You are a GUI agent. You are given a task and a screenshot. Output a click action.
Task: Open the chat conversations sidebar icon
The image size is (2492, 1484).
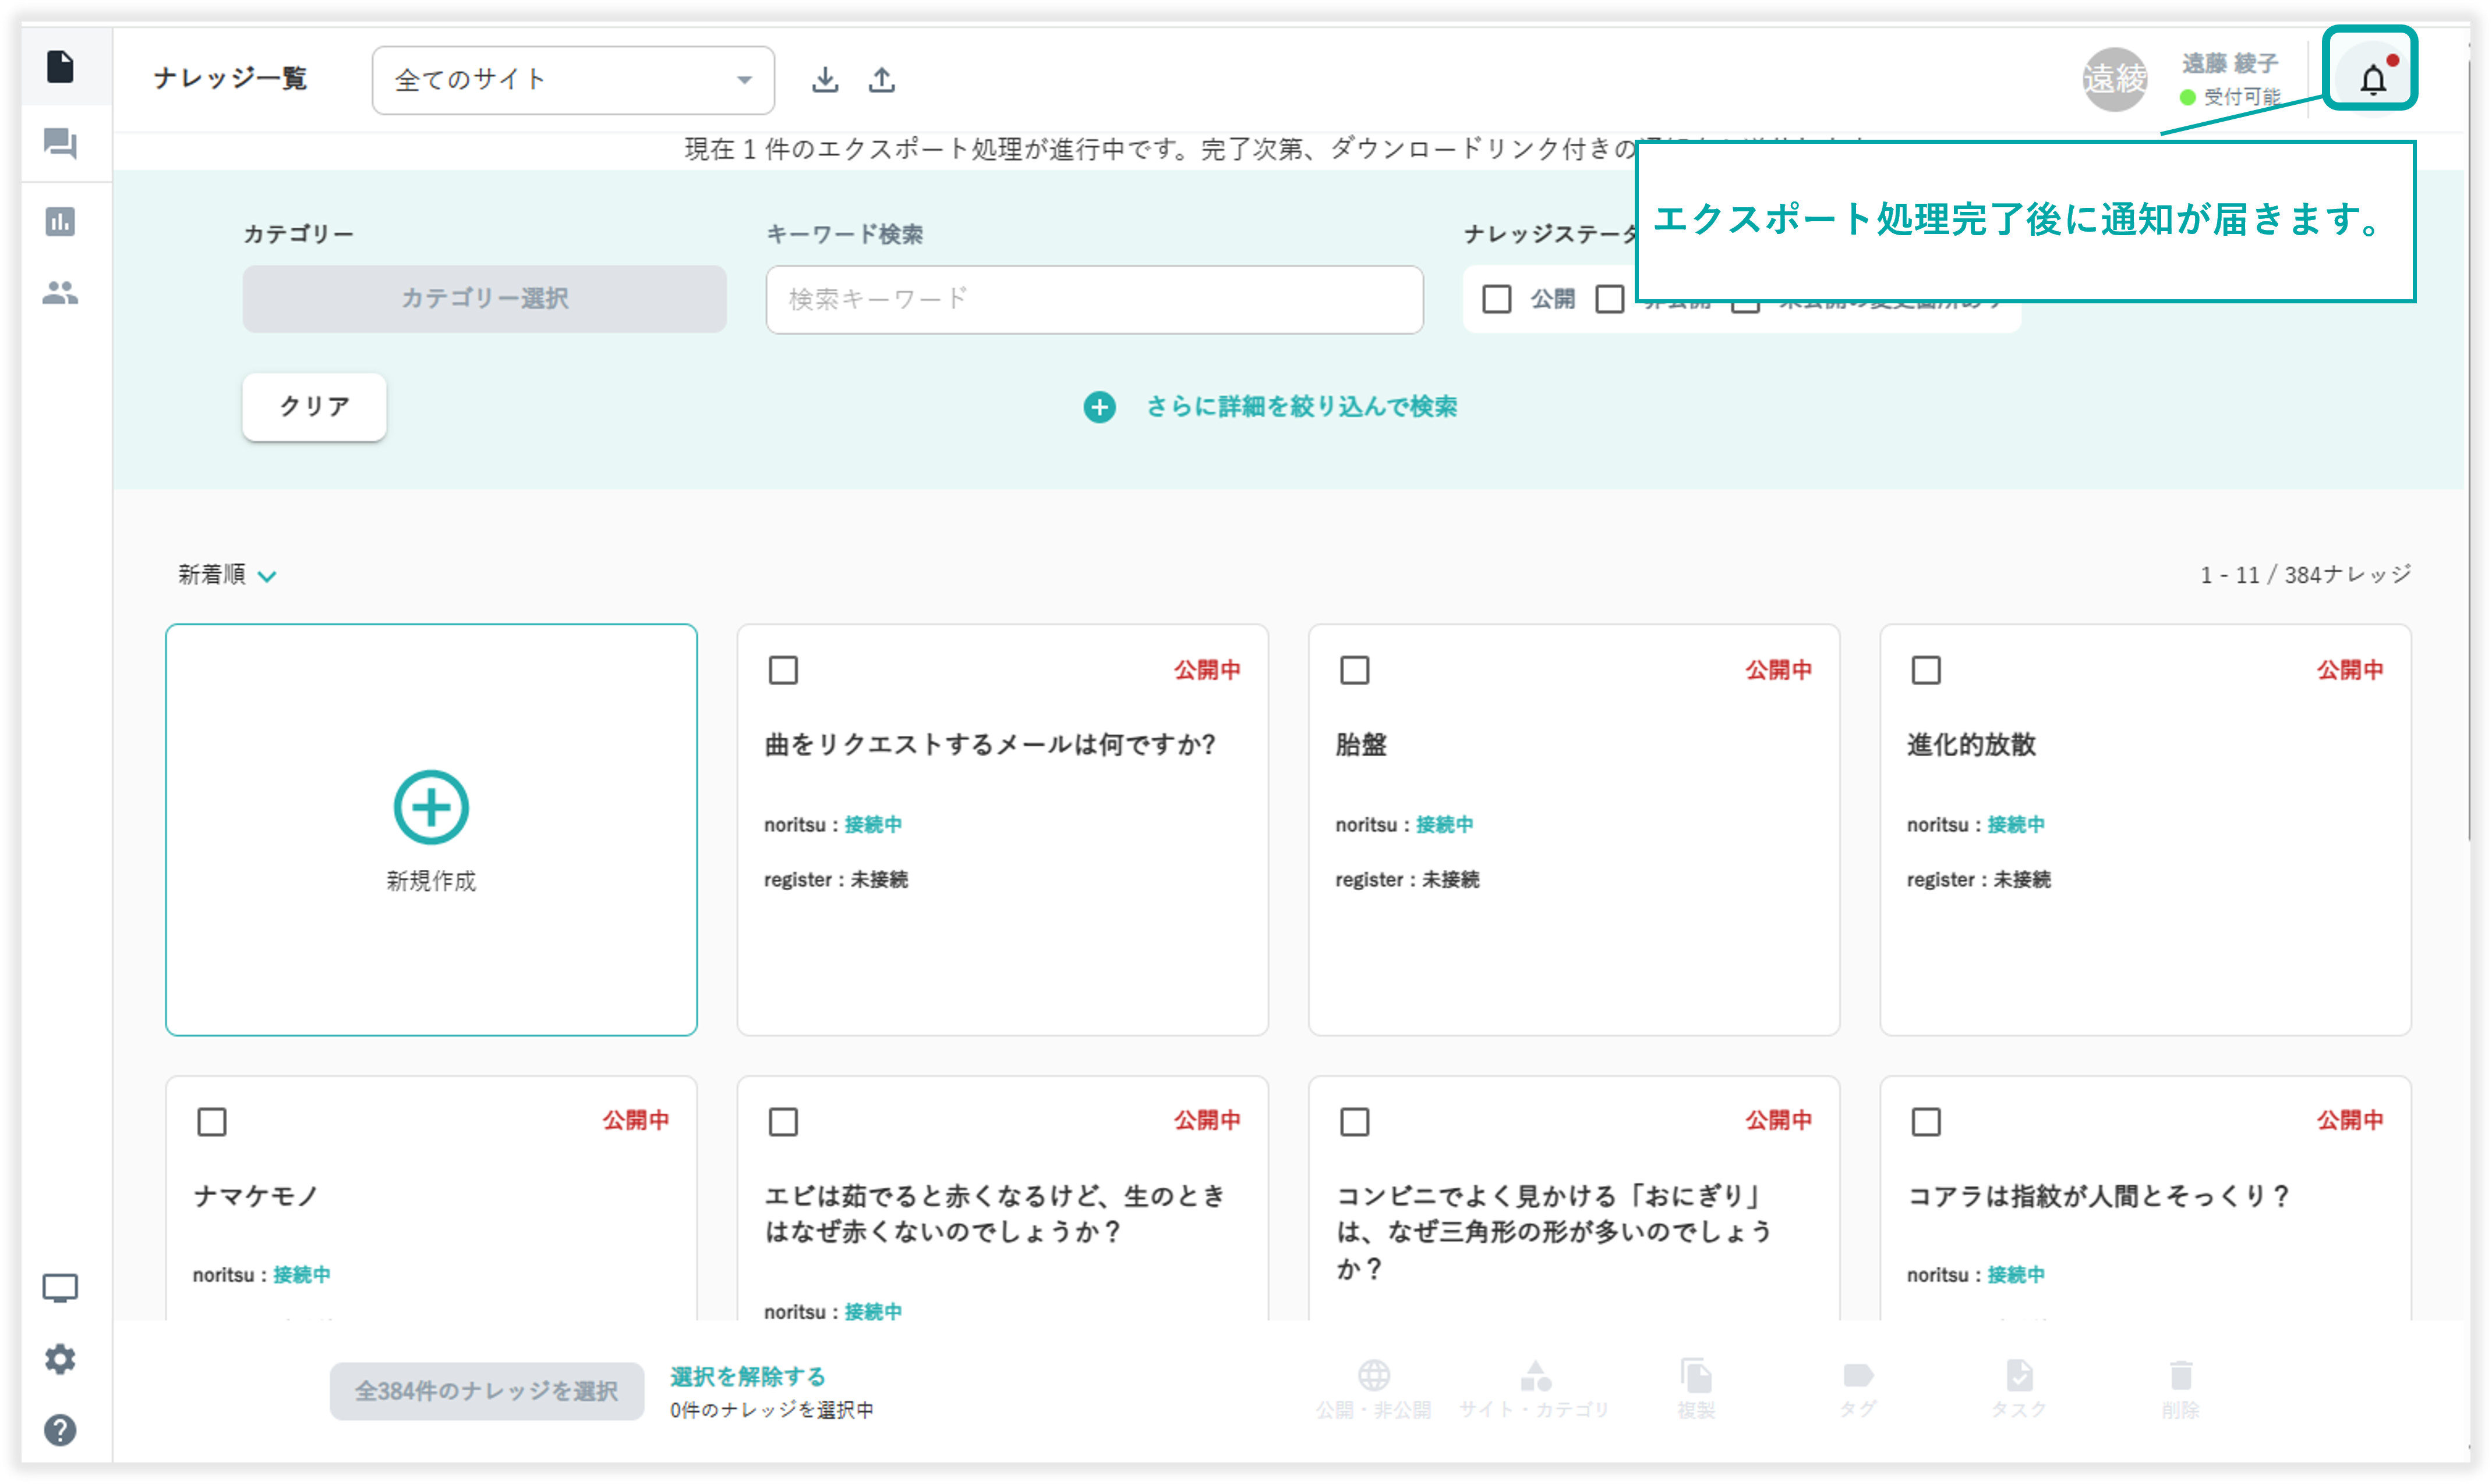pyautogui.click(x=60, y=143)
